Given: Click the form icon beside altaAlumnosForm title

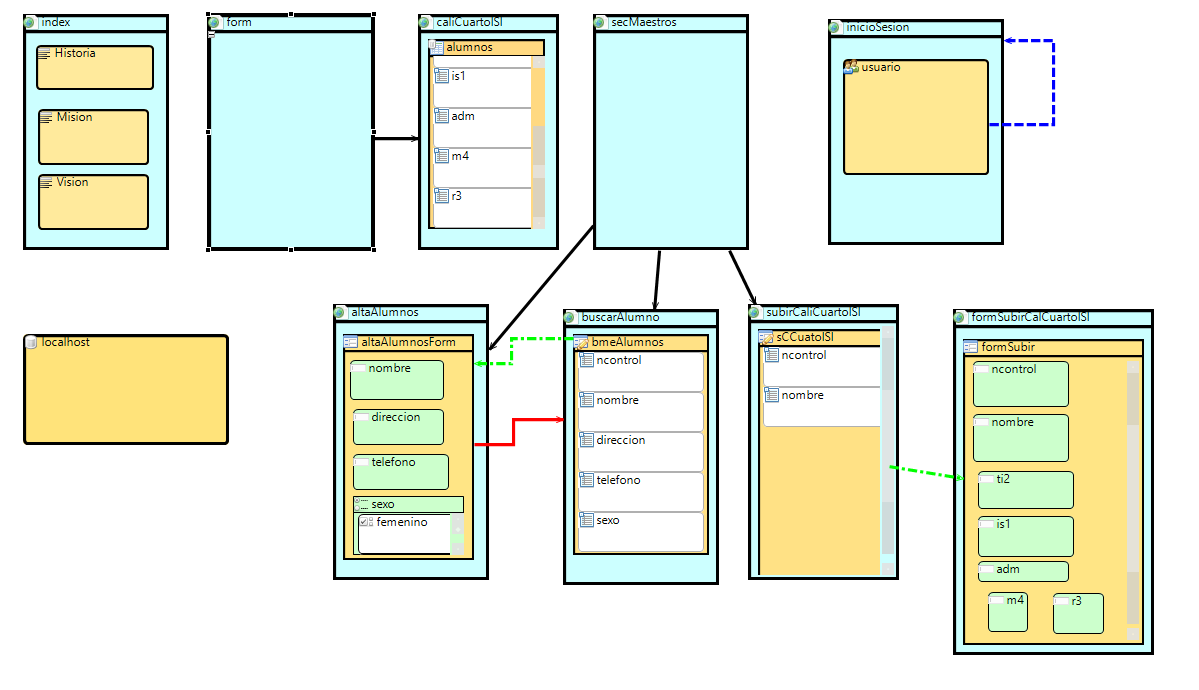Looking at the screenshot, I should click(348, 342).
